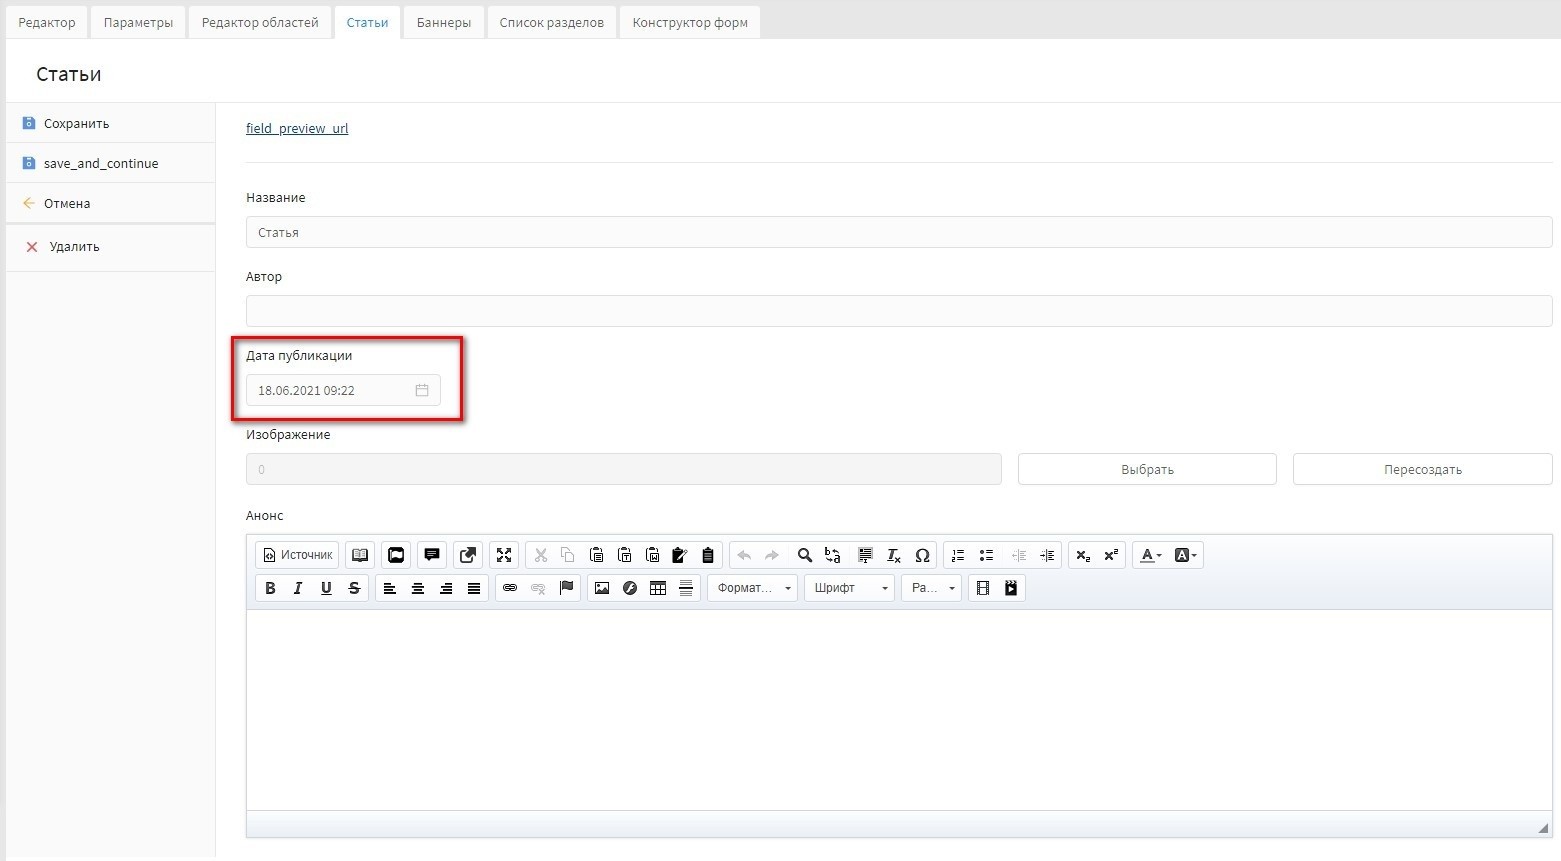Add a hyperlink using link icon
This screenshot has width=1561, height=861.
click(510, 588)
